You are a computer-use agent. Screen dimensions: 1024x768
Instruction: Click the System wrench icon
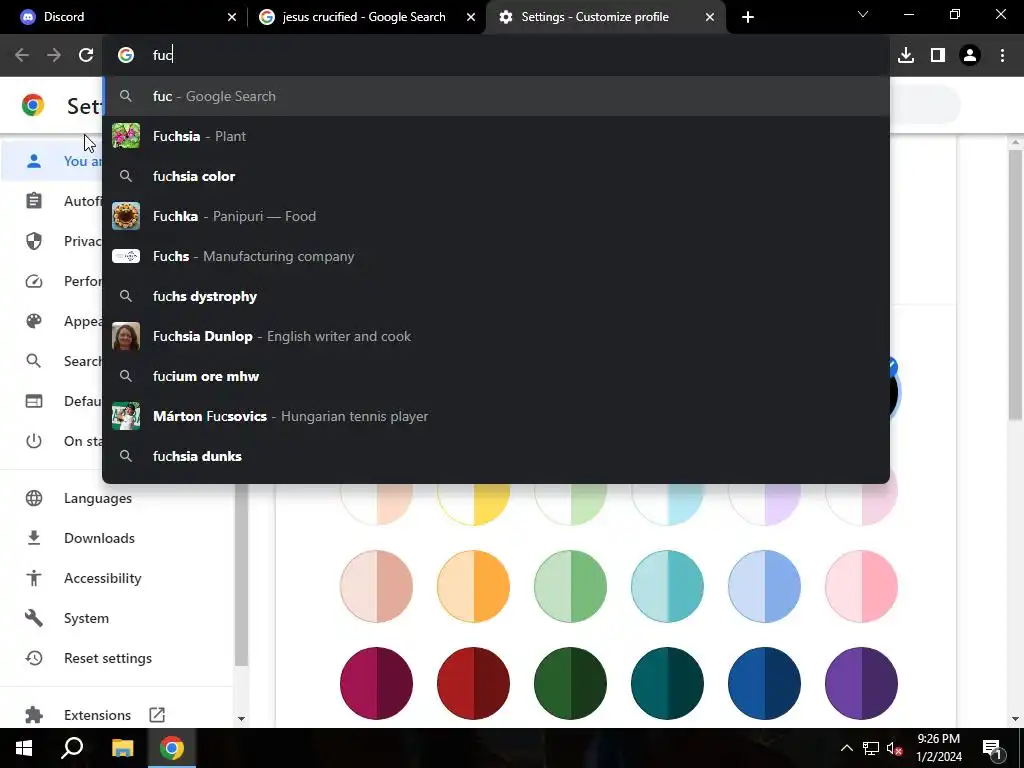[34, 618]
